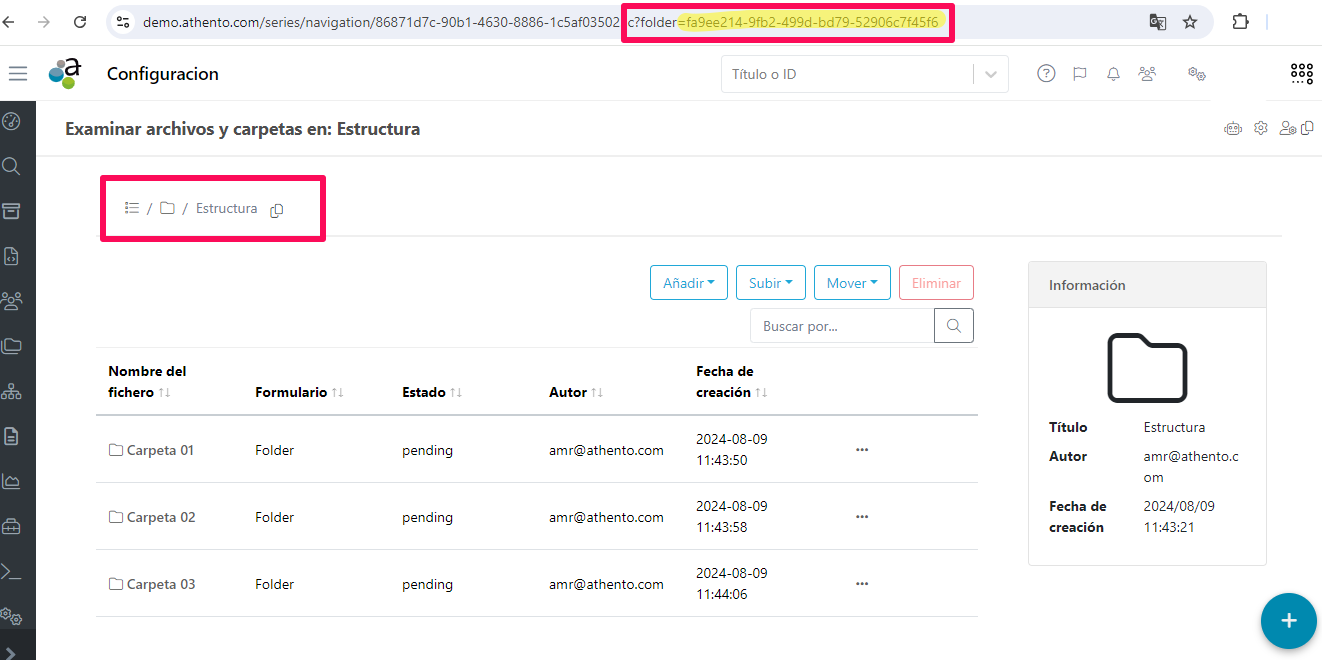
Task: Sort by Nombre del fichero column
Action: coord(164,393)
